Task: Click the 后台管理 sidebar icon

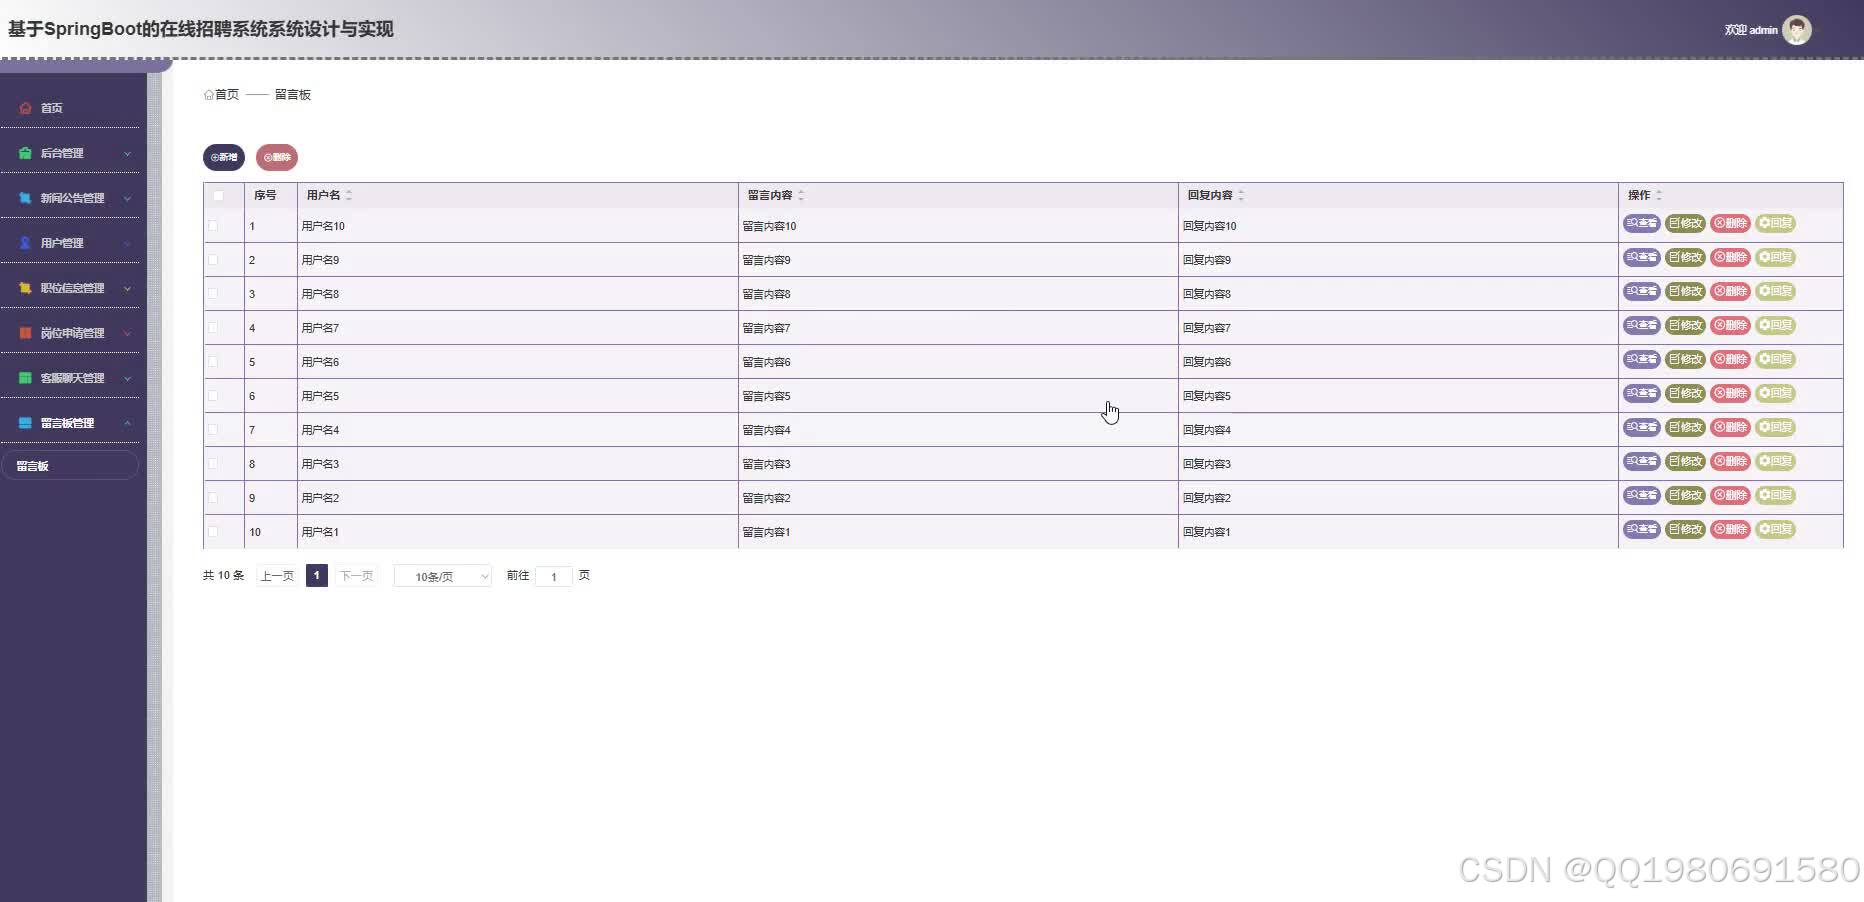Action: [x=25, y=153]
